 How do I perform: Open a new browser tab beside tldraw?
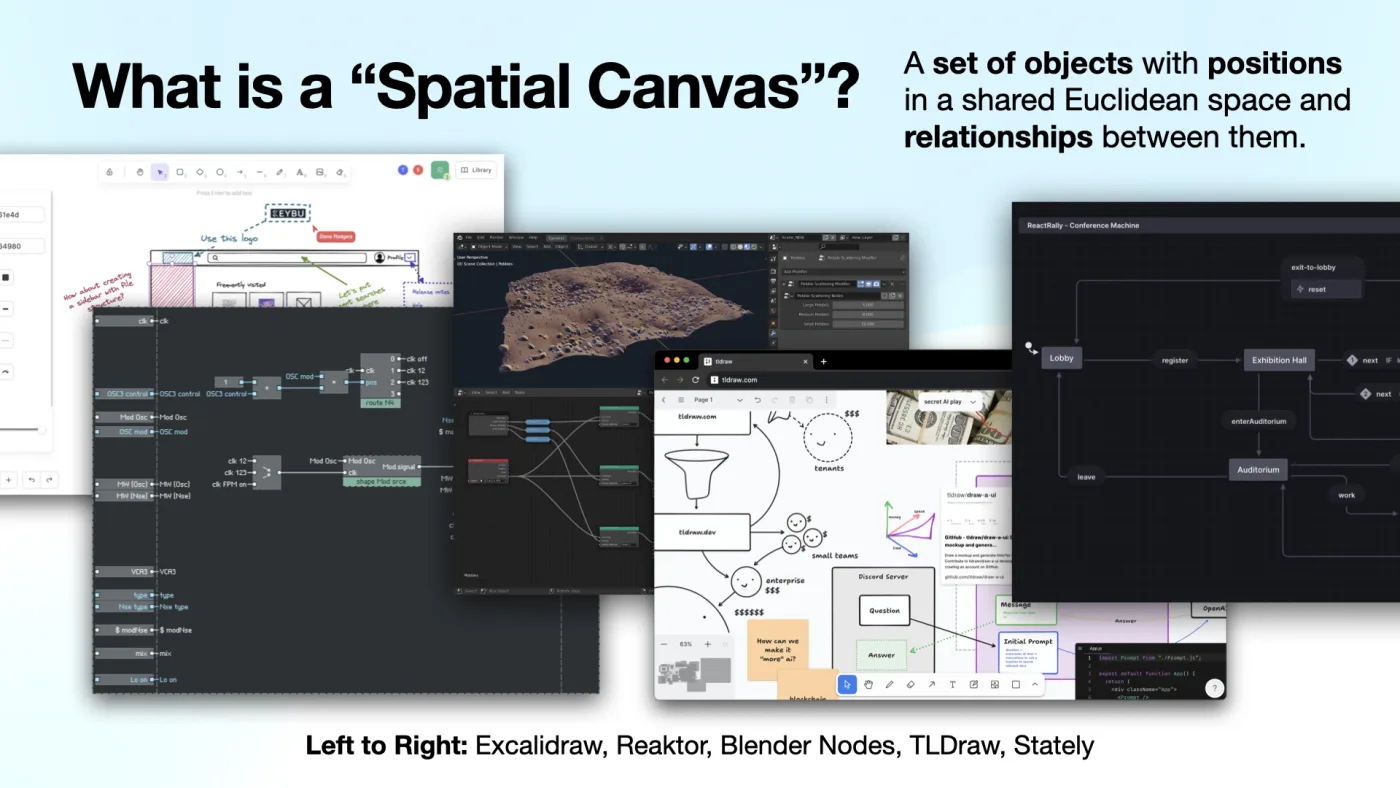click(x=824, y=361)
